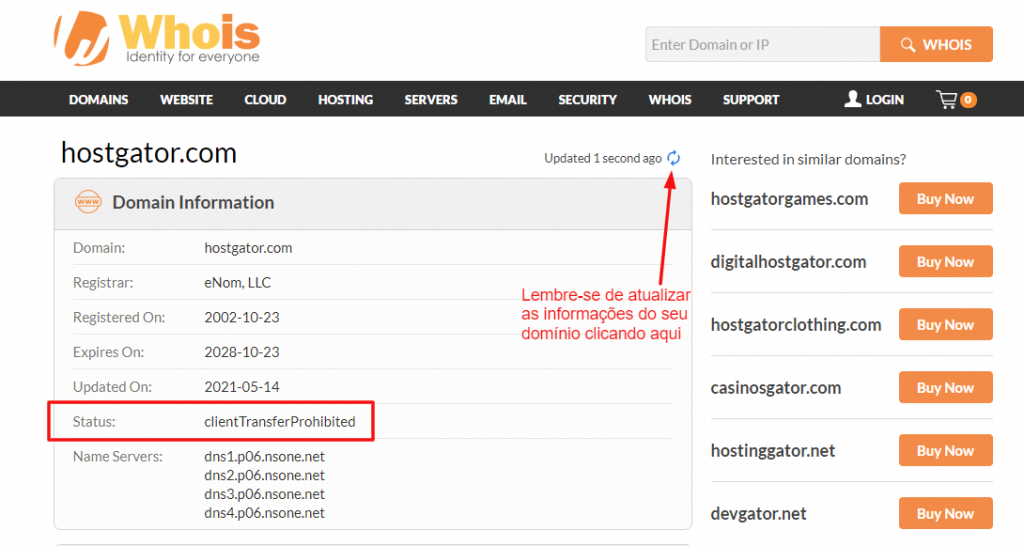Buy Now for hostgatorgames.com
Image resolution: width=1024 pixels, height=546 pixels.
point(946,199)
